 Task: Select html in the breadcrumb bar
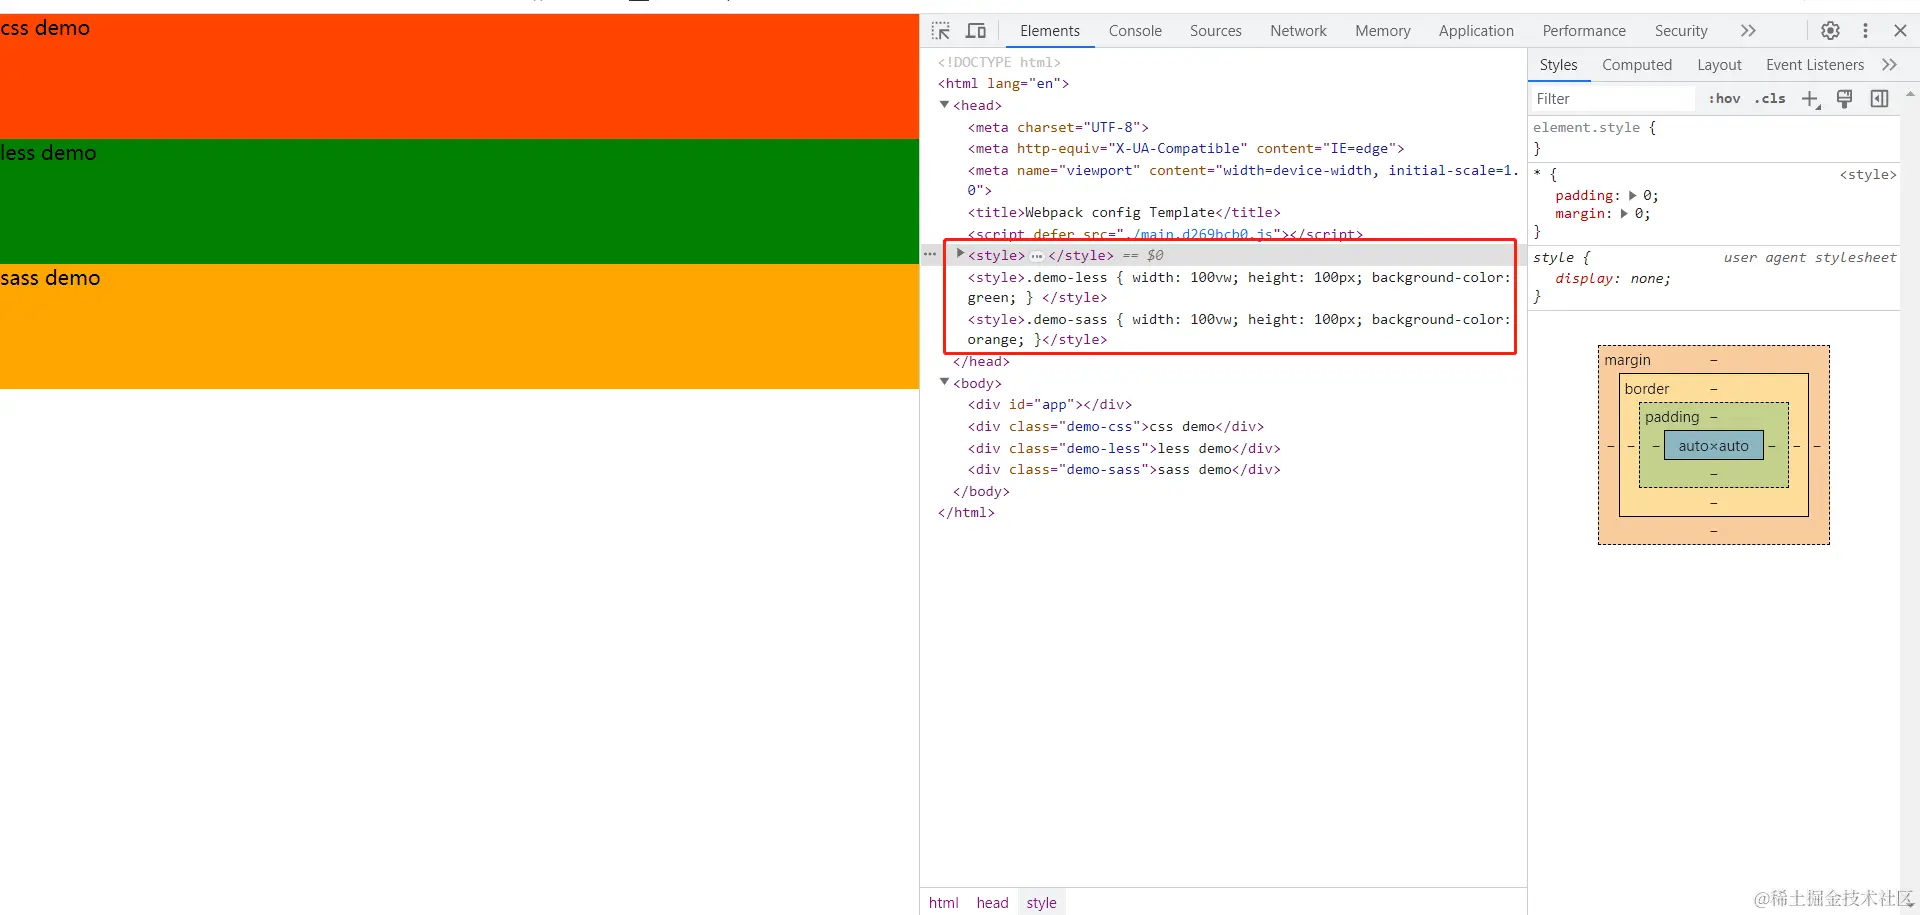[x=943, y=903]
